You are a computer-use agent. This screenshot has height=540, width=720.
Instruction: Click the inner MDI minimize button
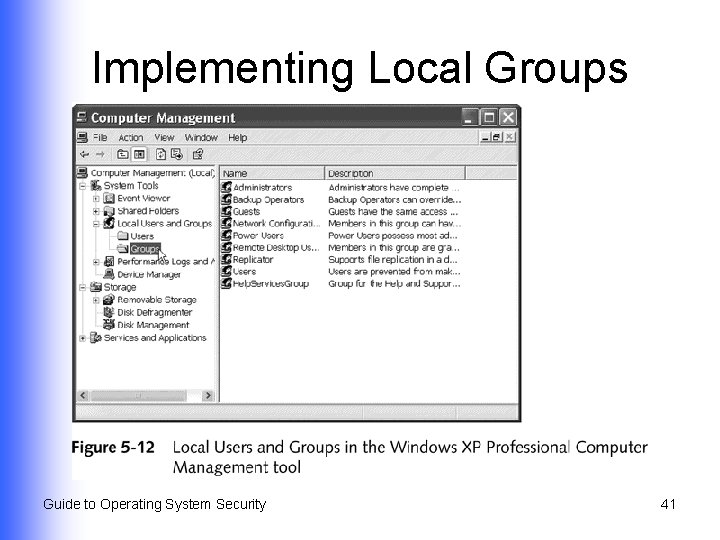click(x=485, y=137)
